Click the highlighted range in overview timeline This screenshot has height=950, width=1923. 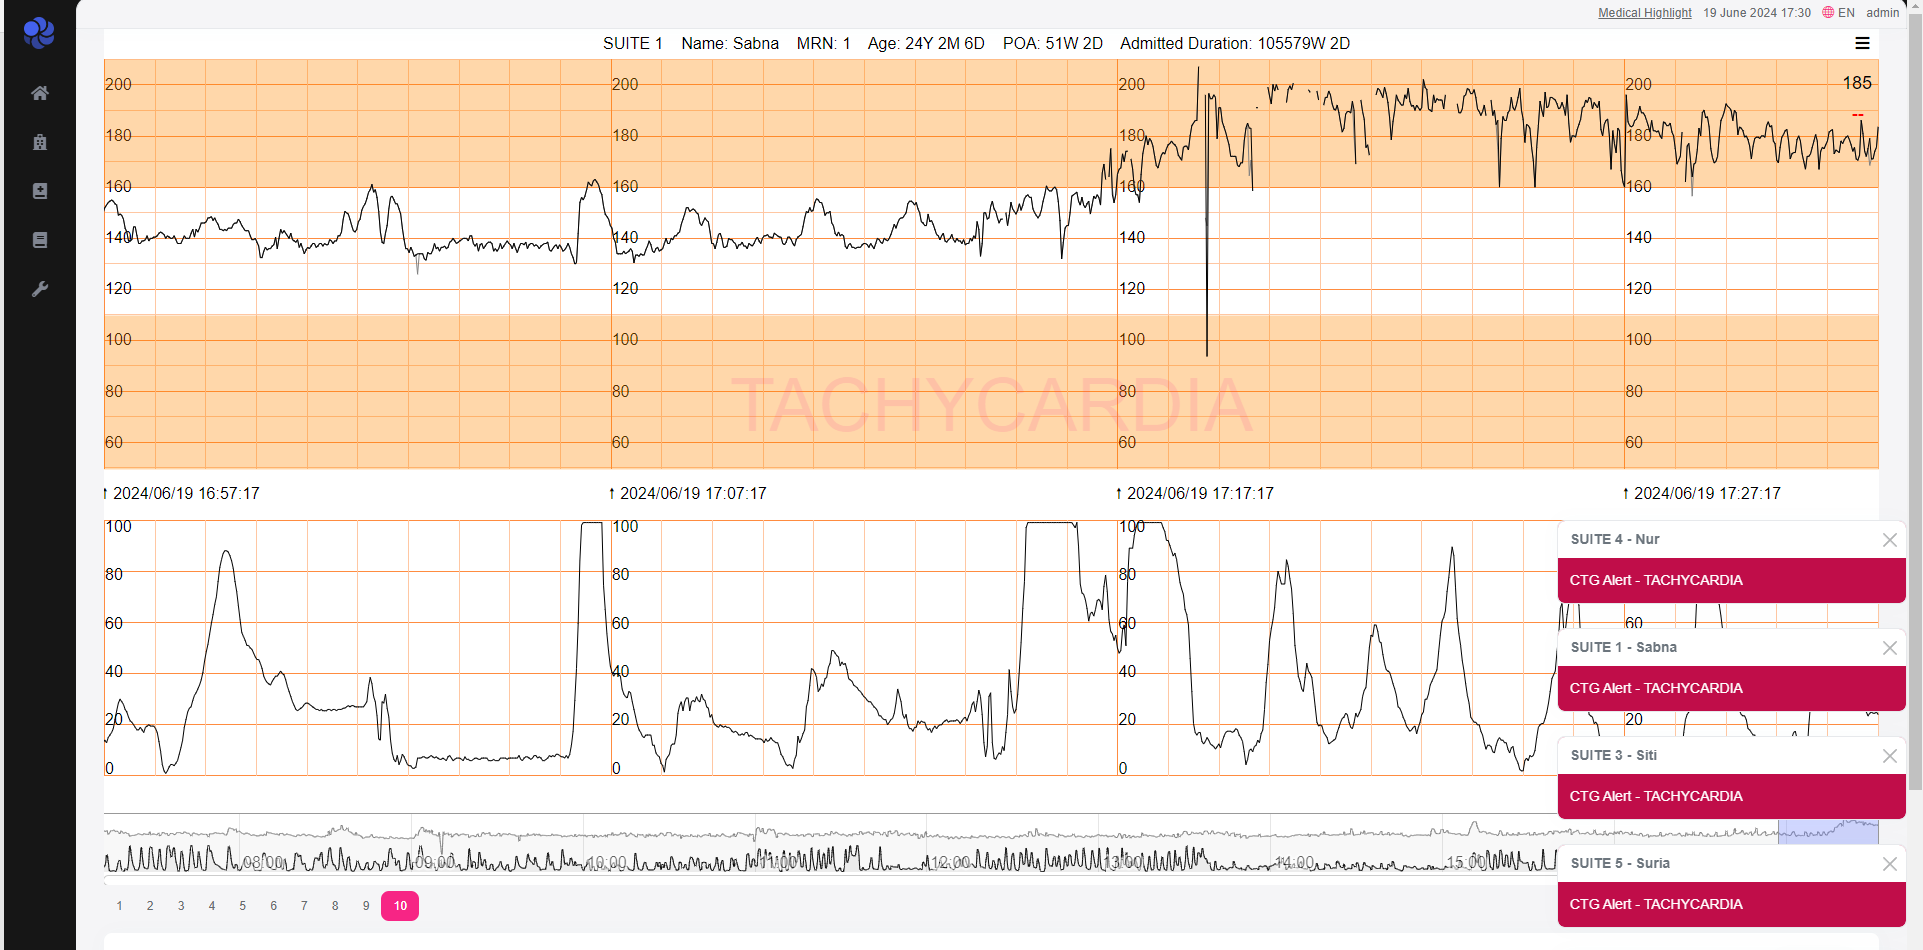1827,832
